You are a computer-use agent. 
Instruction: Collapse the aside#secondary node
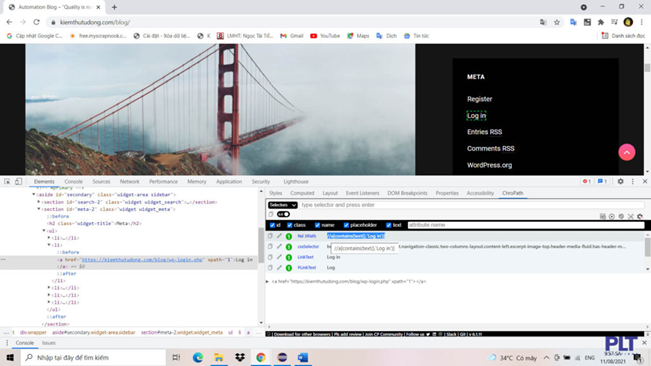pyautogui.click(x=34, y=194)
